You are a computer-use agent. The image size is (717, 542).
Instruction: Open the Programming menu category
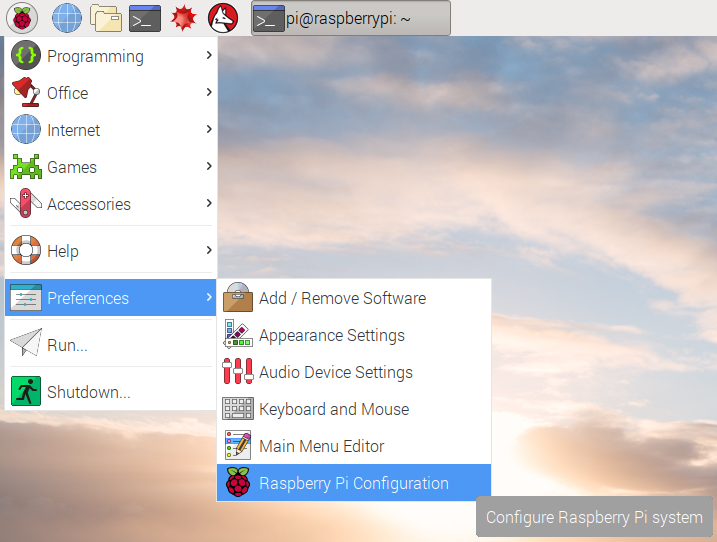(110, 55)
